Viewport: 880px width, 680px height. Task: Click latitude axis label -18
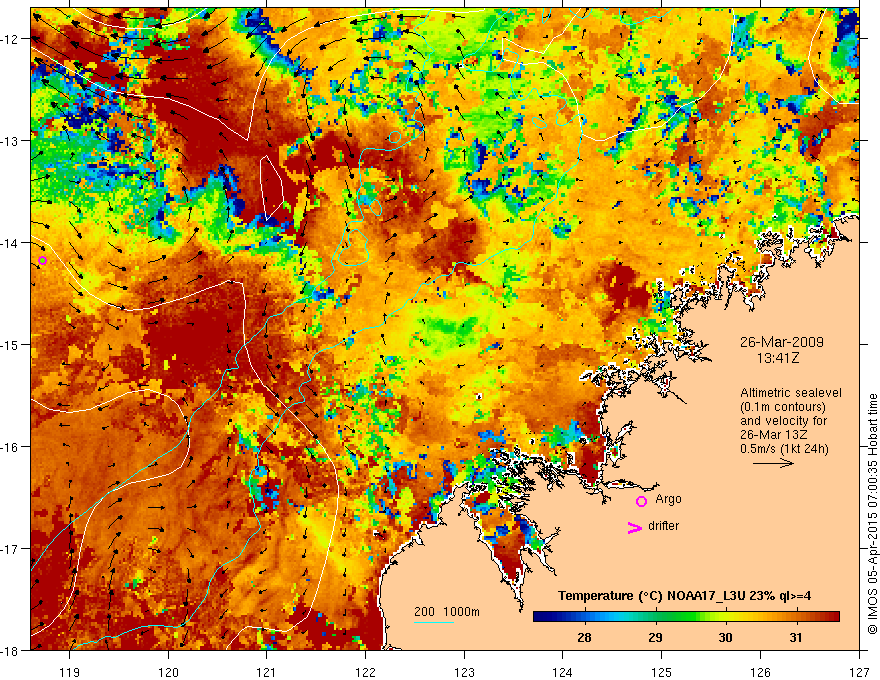pos(10,650)
